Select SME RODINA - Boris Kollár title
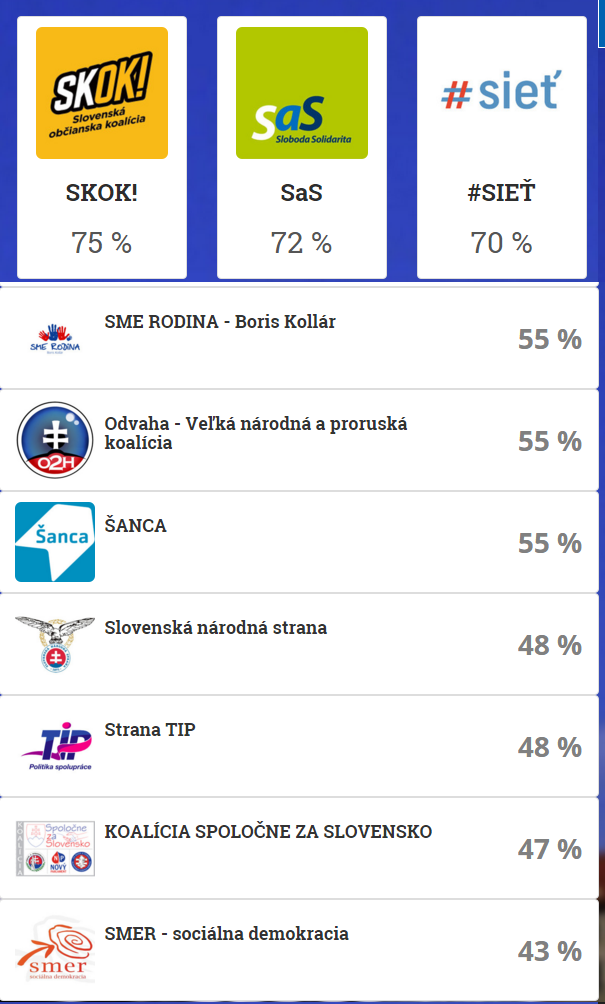Screen dimensions: 605x1004 (220, 322)
